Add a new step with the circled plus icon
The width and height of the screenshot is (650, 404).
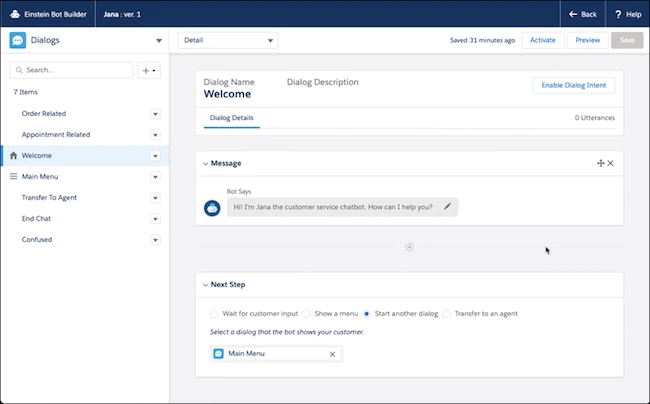tap(410, 247)
